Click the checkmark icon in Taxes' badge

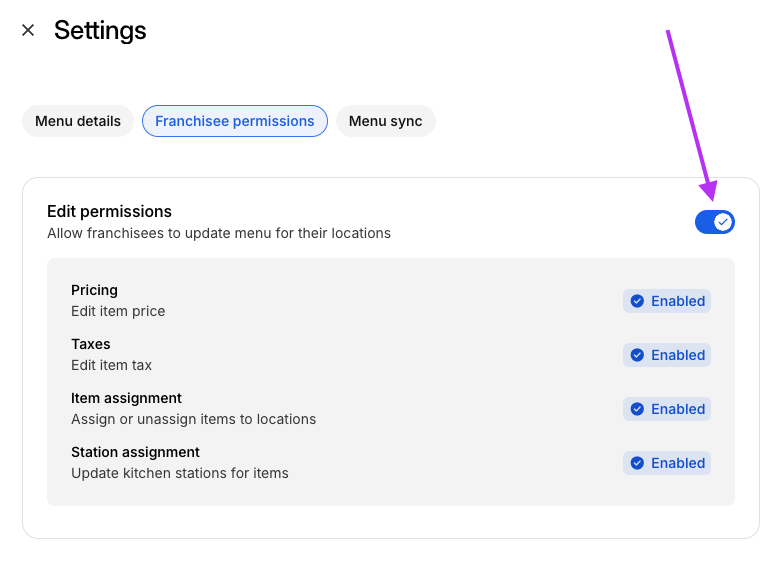(637, 355)
